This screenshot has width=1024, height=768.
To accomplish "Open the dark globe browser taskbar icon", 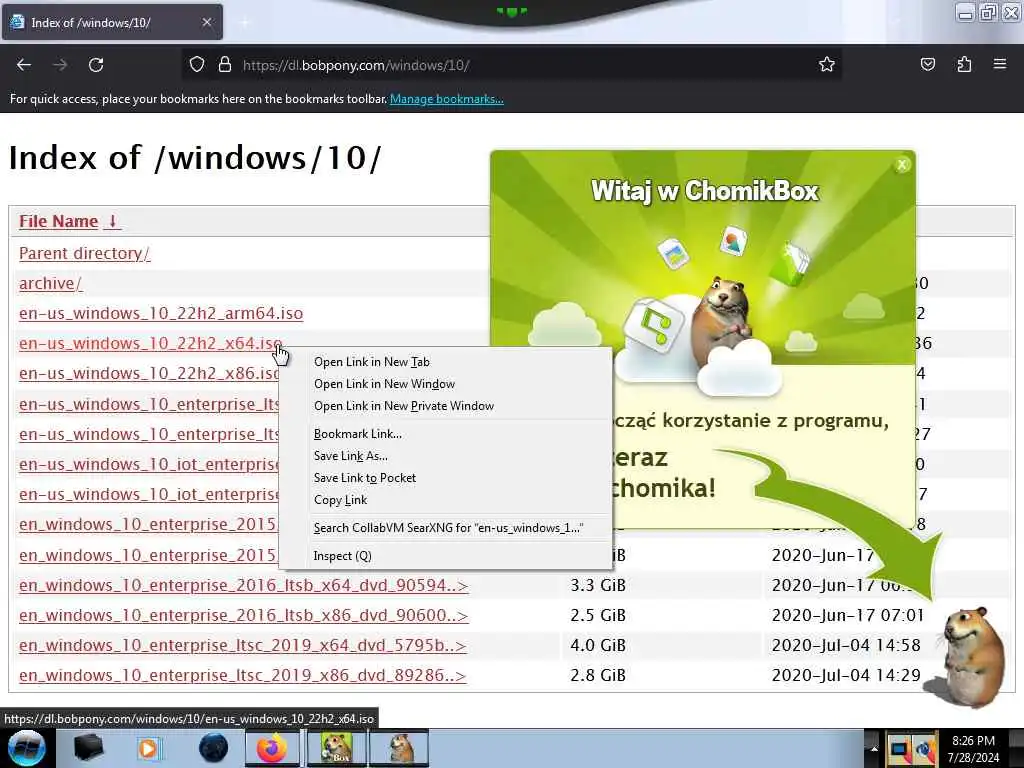I will [214, 748].
